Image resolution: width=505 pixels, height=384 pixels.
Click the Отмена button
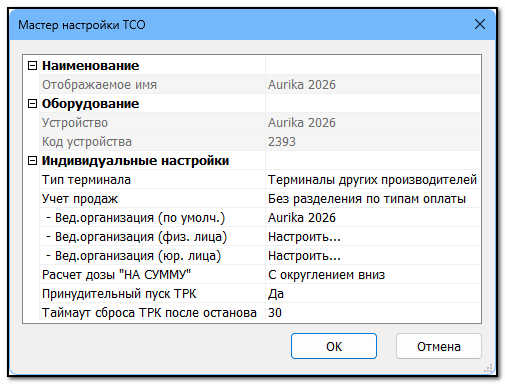[439, 346]
